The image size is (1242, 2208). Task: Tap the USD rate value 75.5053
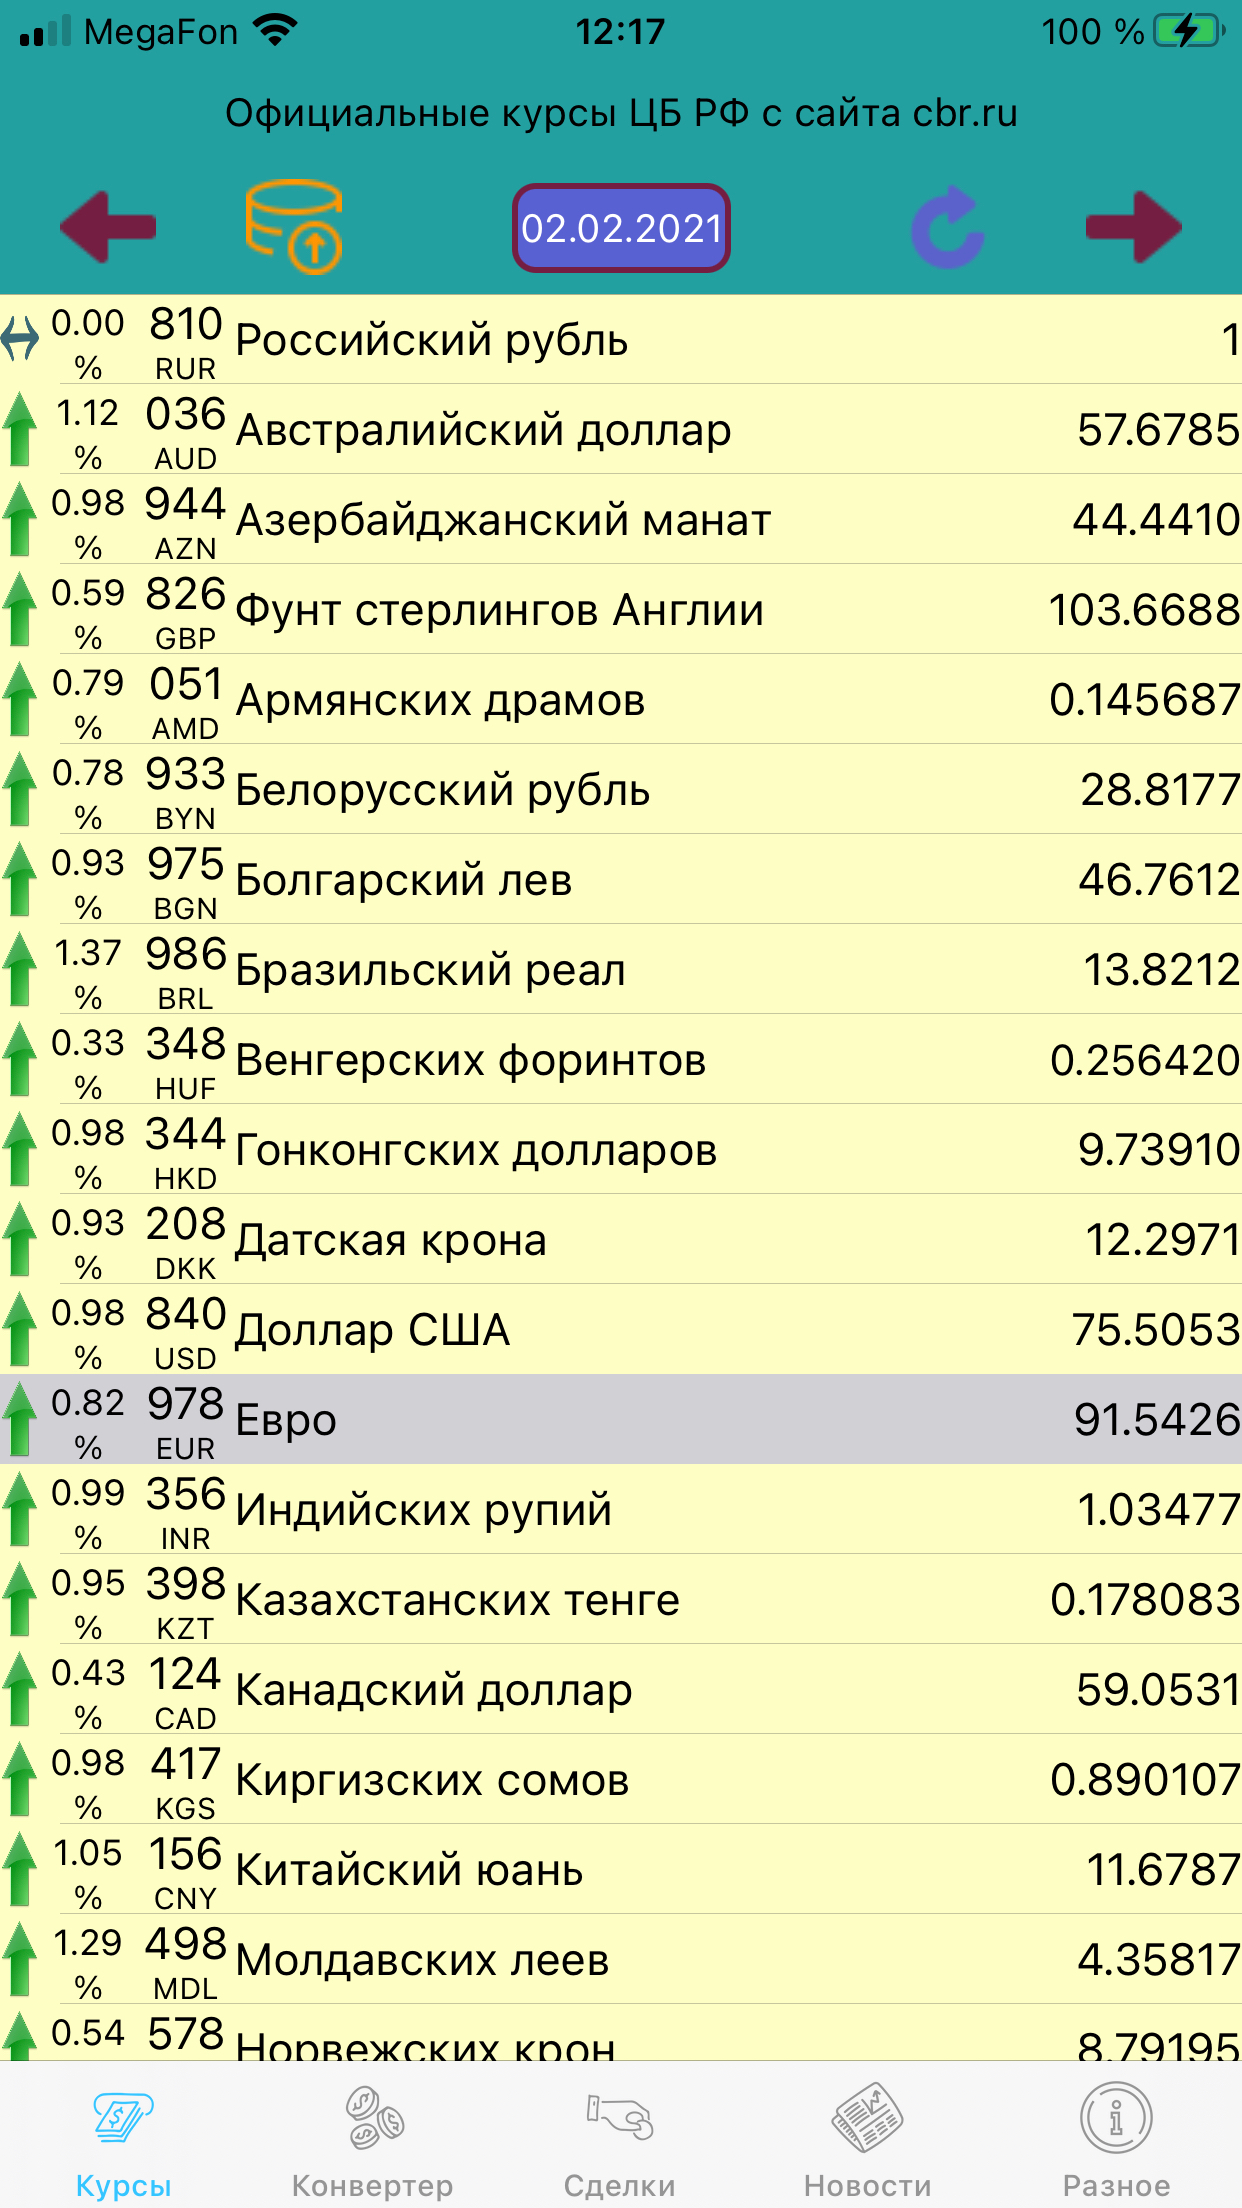[x=1156, y=1330]
